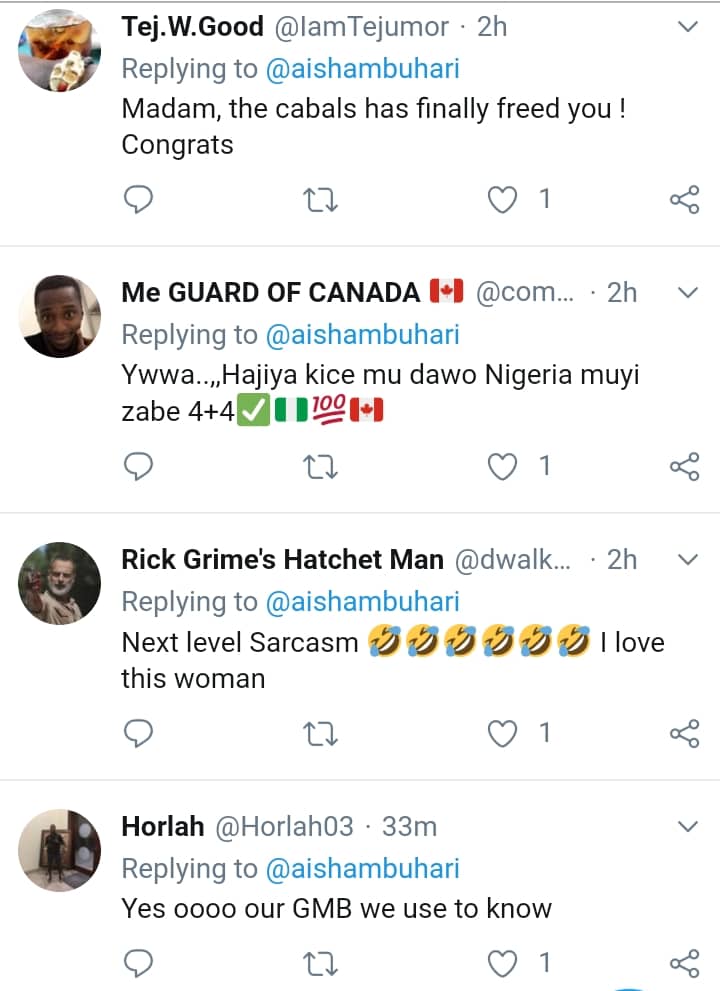Share Tej.W.Good's tweet
The height and width of the screenshot is (991, 720).
(x=684, y=200)
